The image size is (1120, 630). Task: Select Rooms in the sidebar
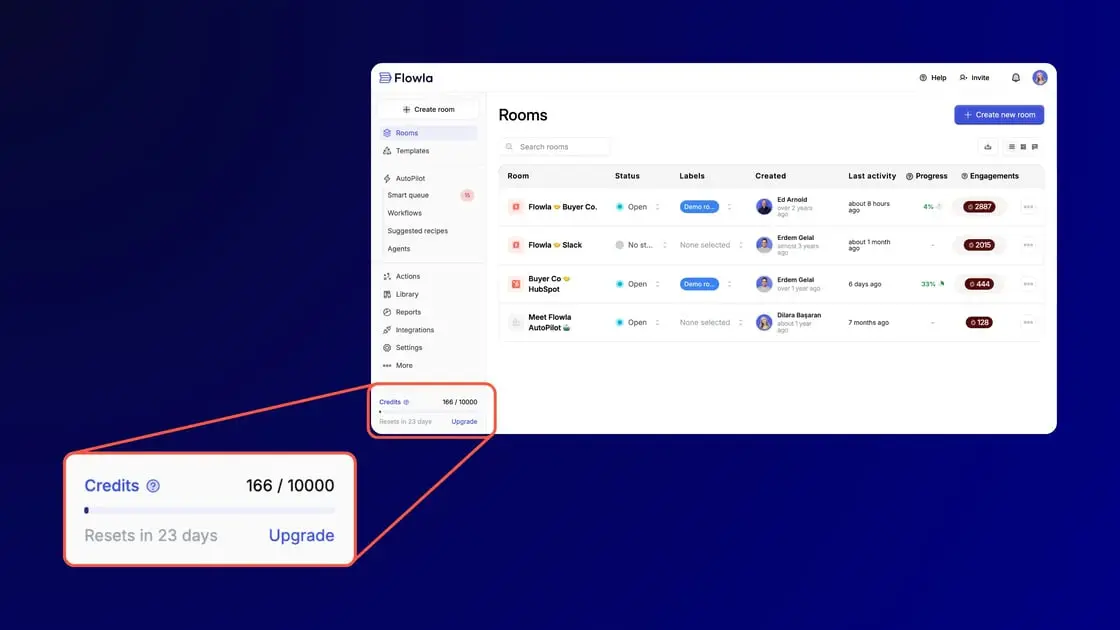407,132
